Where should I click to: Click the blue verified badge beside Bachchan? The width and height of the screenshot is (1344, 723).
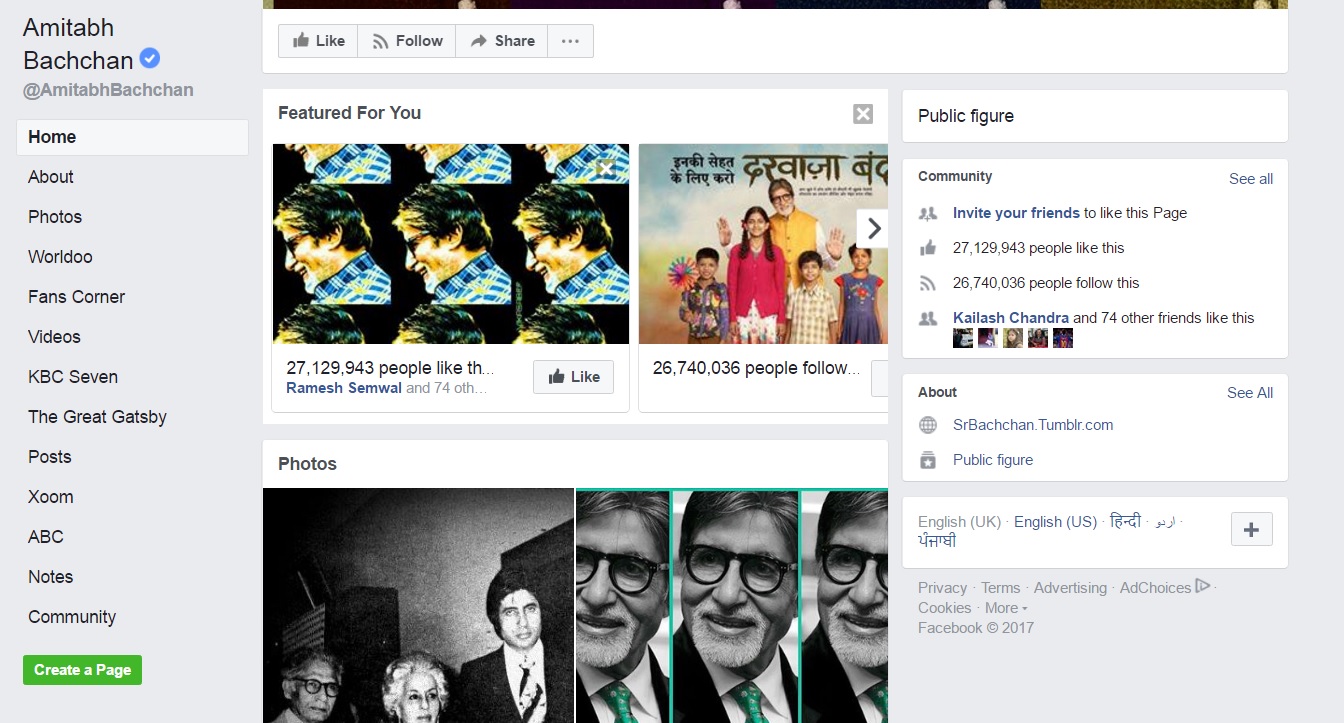[x=149, y=58]
